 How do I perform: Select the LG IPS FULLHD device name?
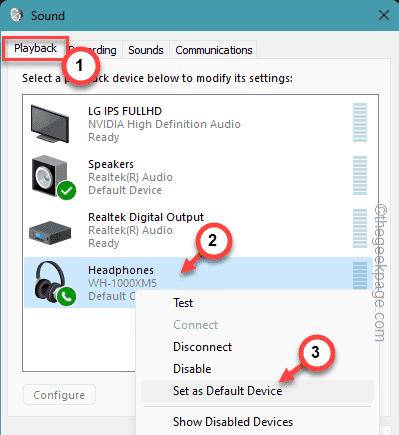(x=125, y=111)
